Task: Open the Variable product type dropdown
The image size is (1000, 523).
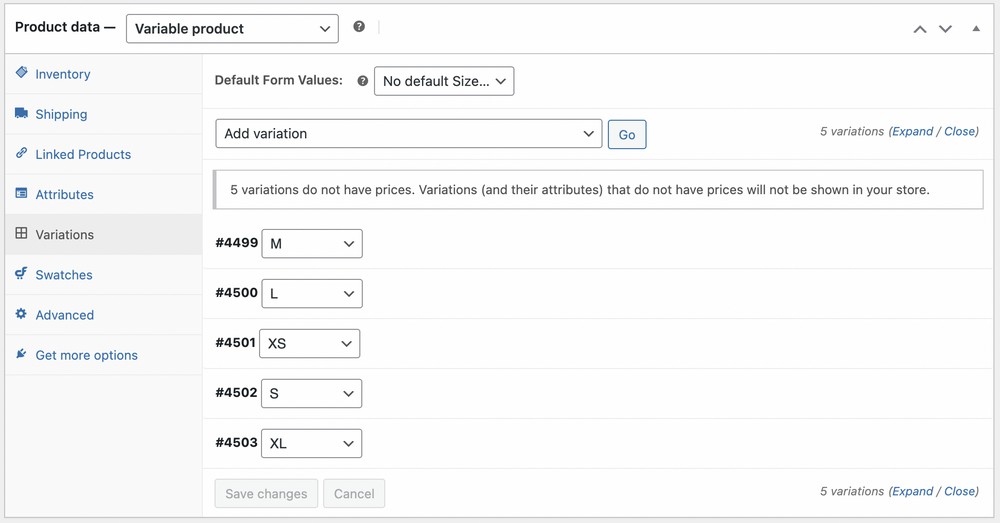Action: click(232, 29)
